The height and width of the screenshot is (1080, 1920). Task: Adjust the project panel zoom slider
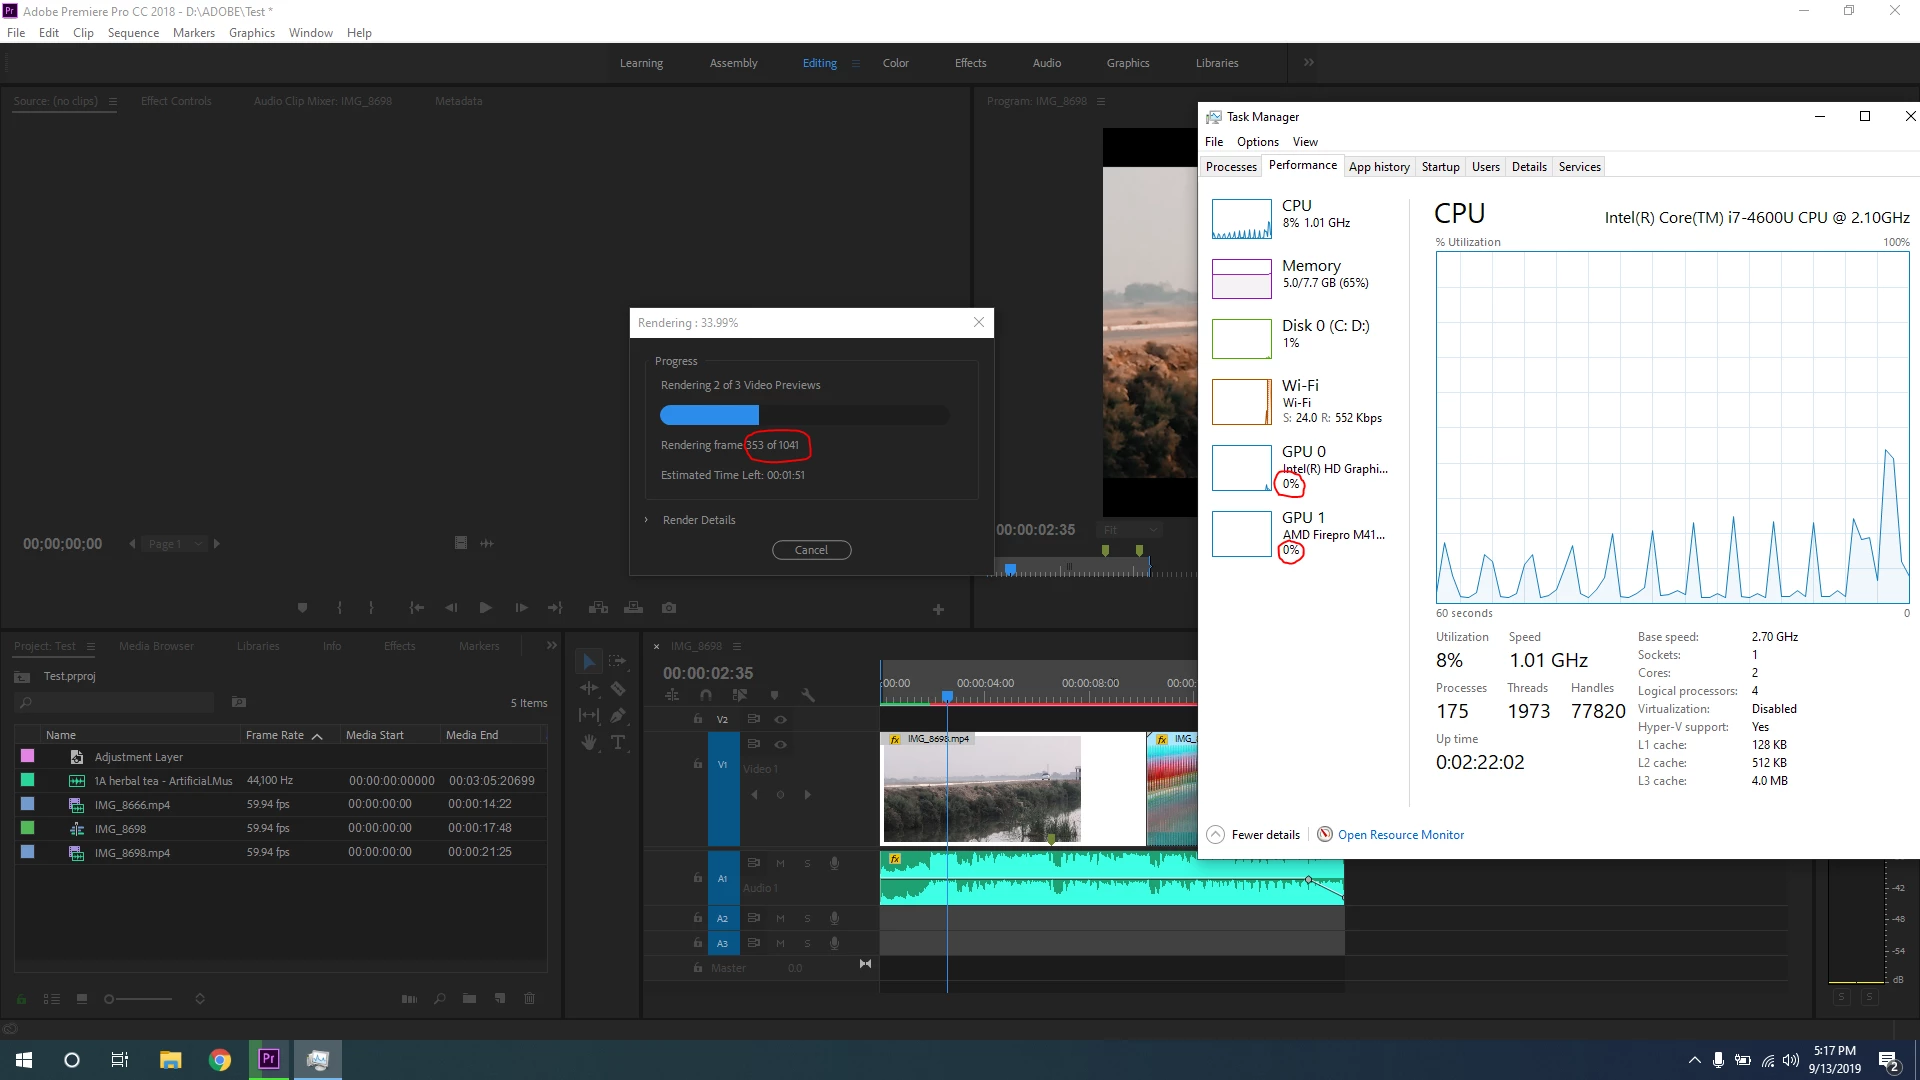110,999
